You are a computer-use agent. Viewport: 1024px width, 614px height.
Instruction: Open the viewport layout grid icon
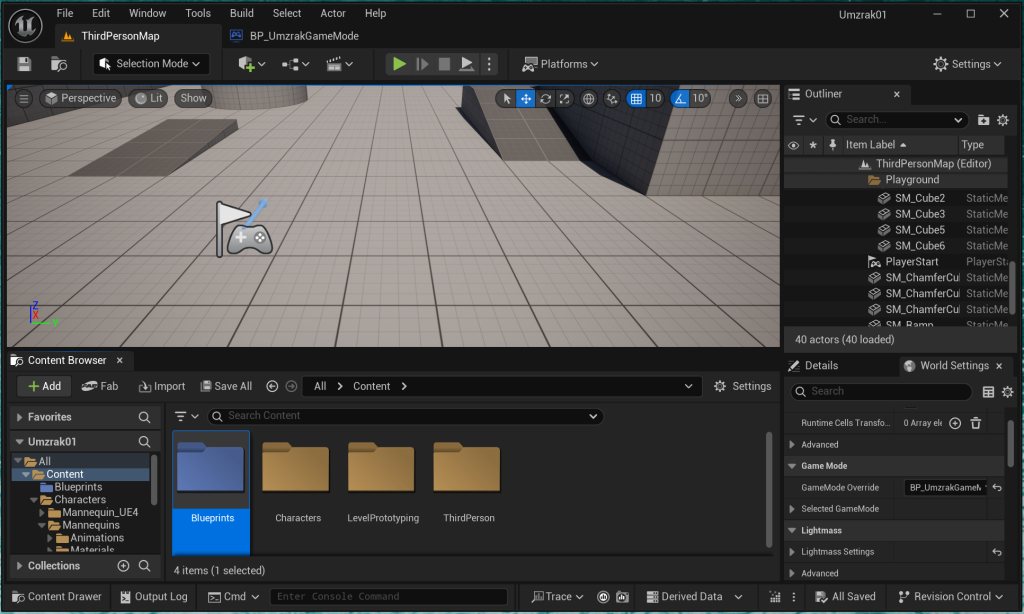pos(762,98)
